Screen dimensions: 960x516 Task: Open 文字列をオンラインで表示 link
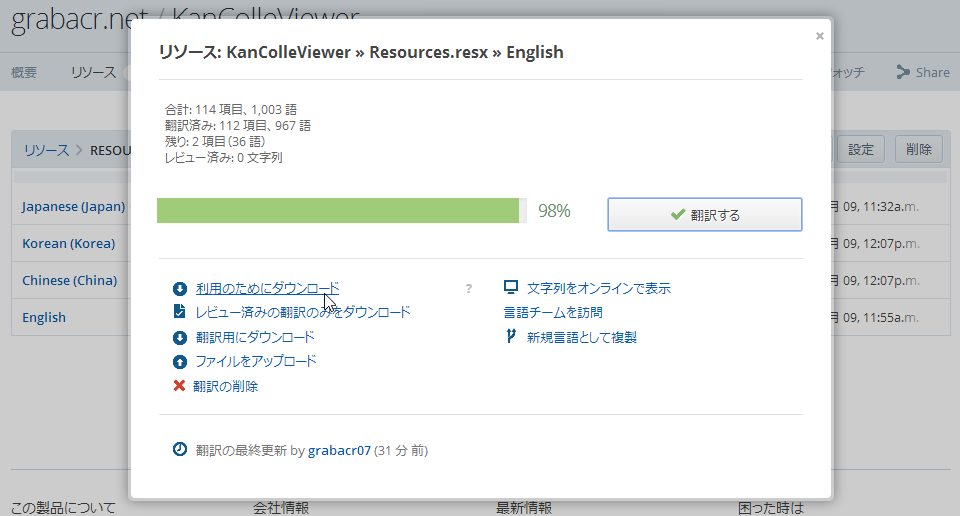(x=599, y=288)
